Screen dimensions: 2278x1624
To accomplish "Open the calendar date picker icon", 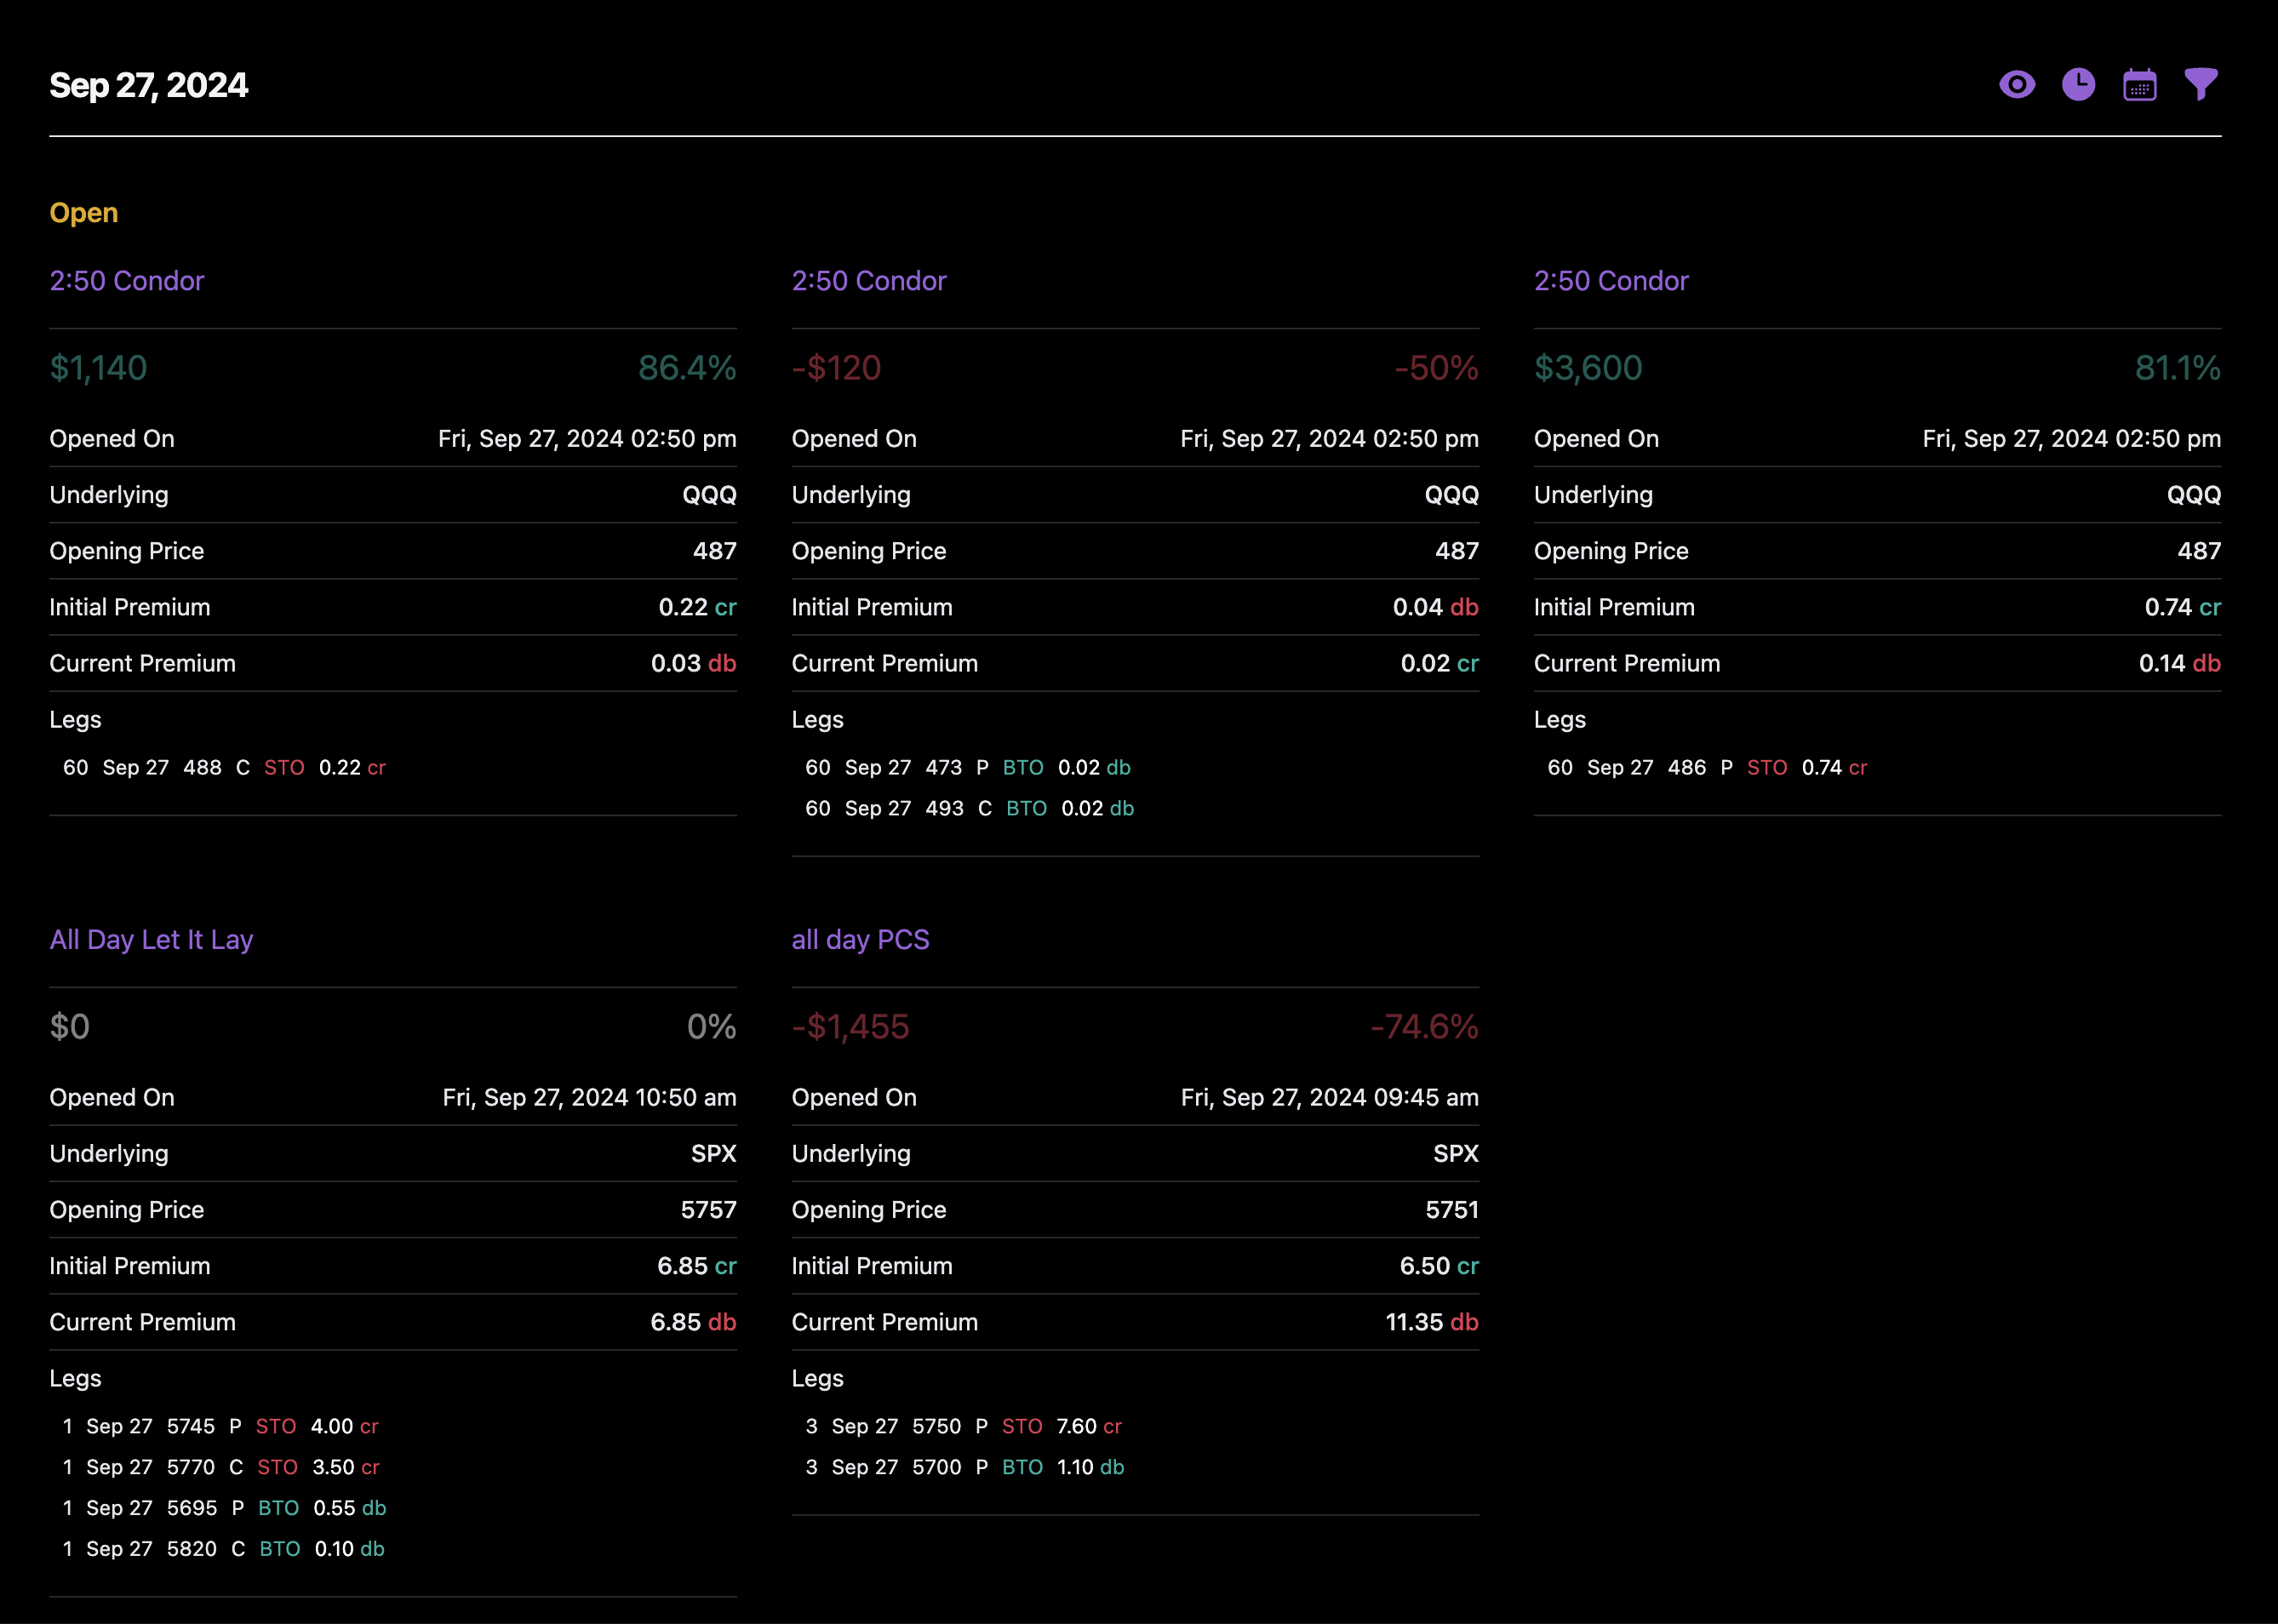I will coord(2139,85).
